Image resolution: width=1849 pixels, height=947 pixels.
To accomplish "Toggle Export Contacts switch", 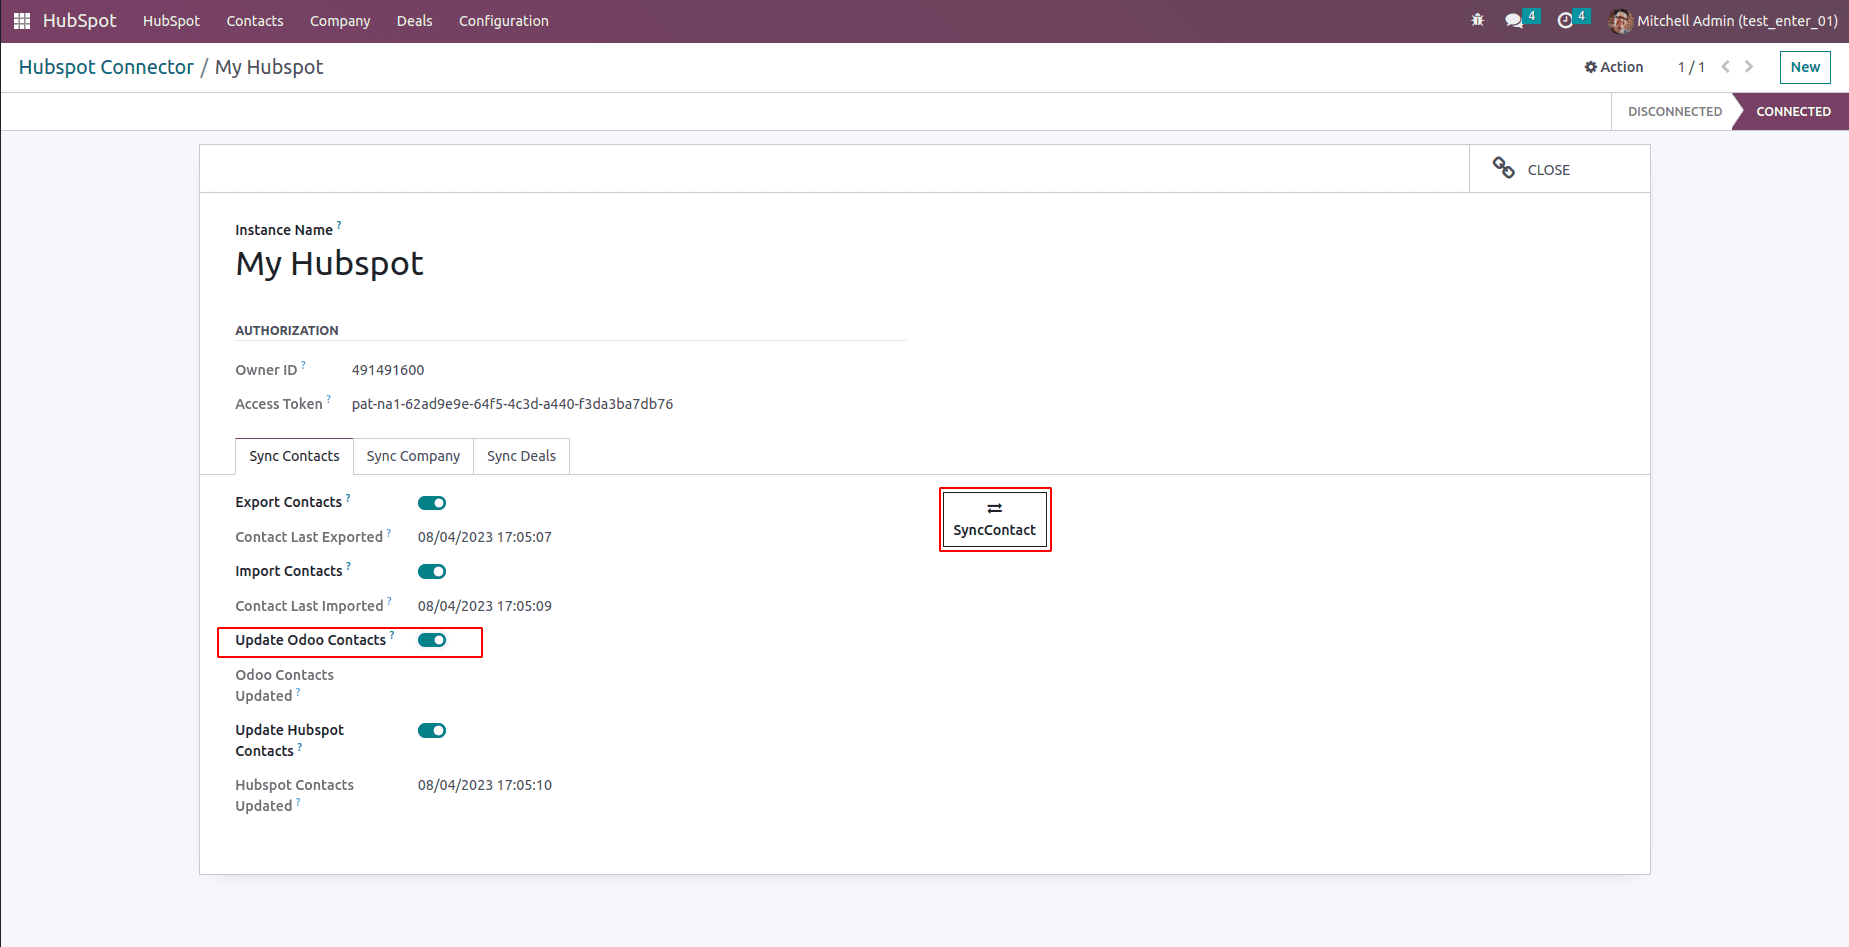I will pos(432,503).
